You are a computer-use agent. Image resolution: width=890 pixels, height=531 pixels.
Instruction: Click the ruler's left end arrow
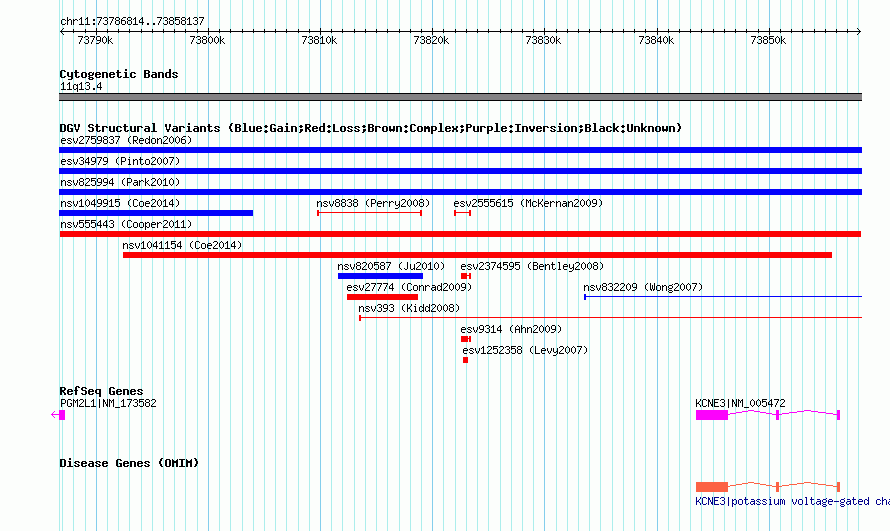[62, 32]
